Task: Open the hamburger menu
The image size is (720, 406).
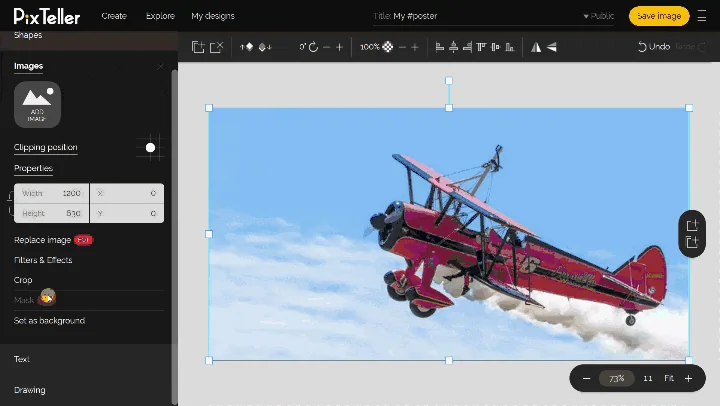Action: click(702, 16)
